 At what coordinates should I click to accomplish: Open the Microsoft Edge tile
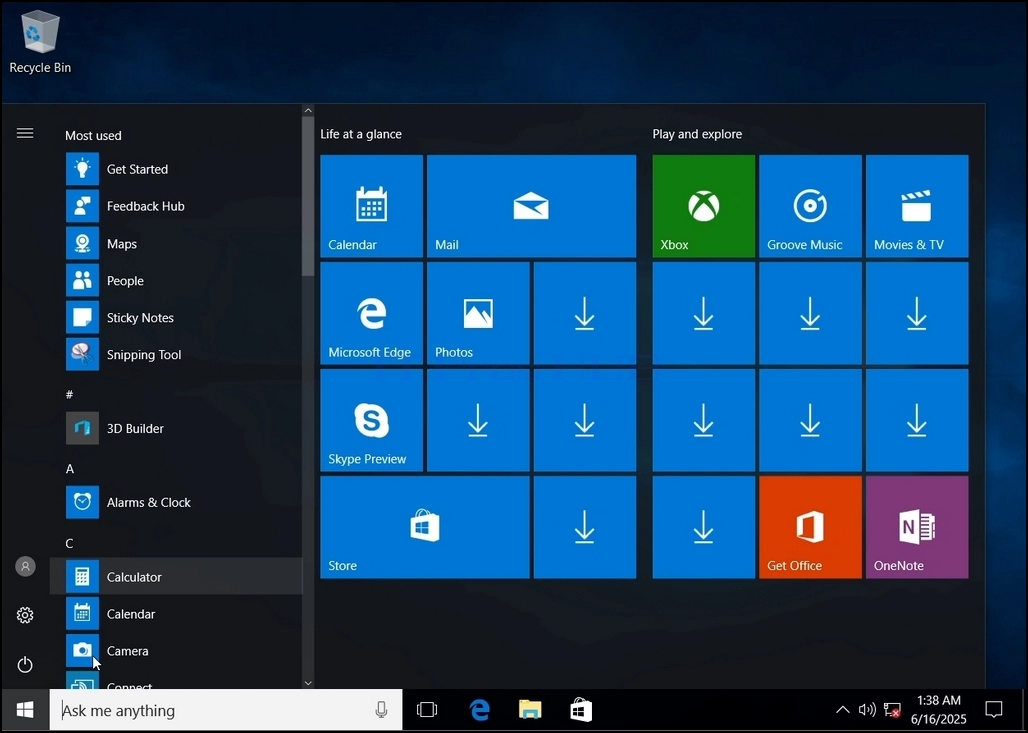[x=372, y=313]
